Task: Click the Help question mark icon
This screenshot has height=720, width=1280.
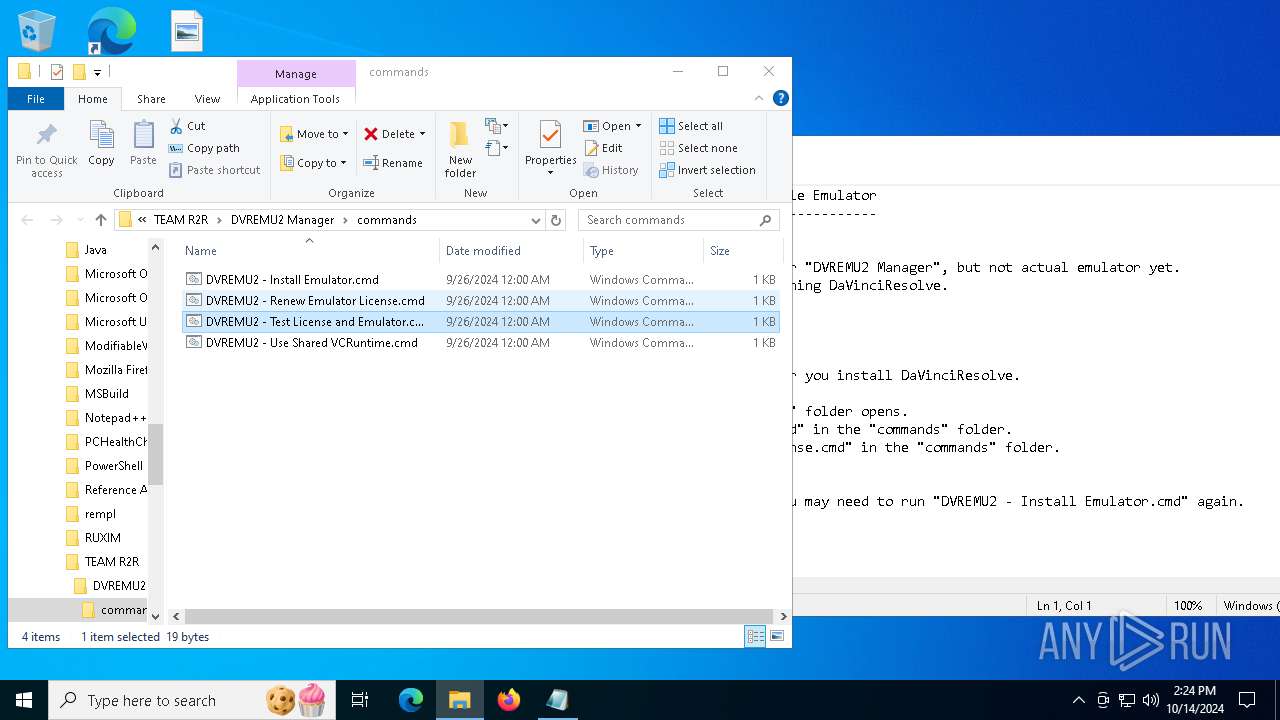Action: point(781,98)
